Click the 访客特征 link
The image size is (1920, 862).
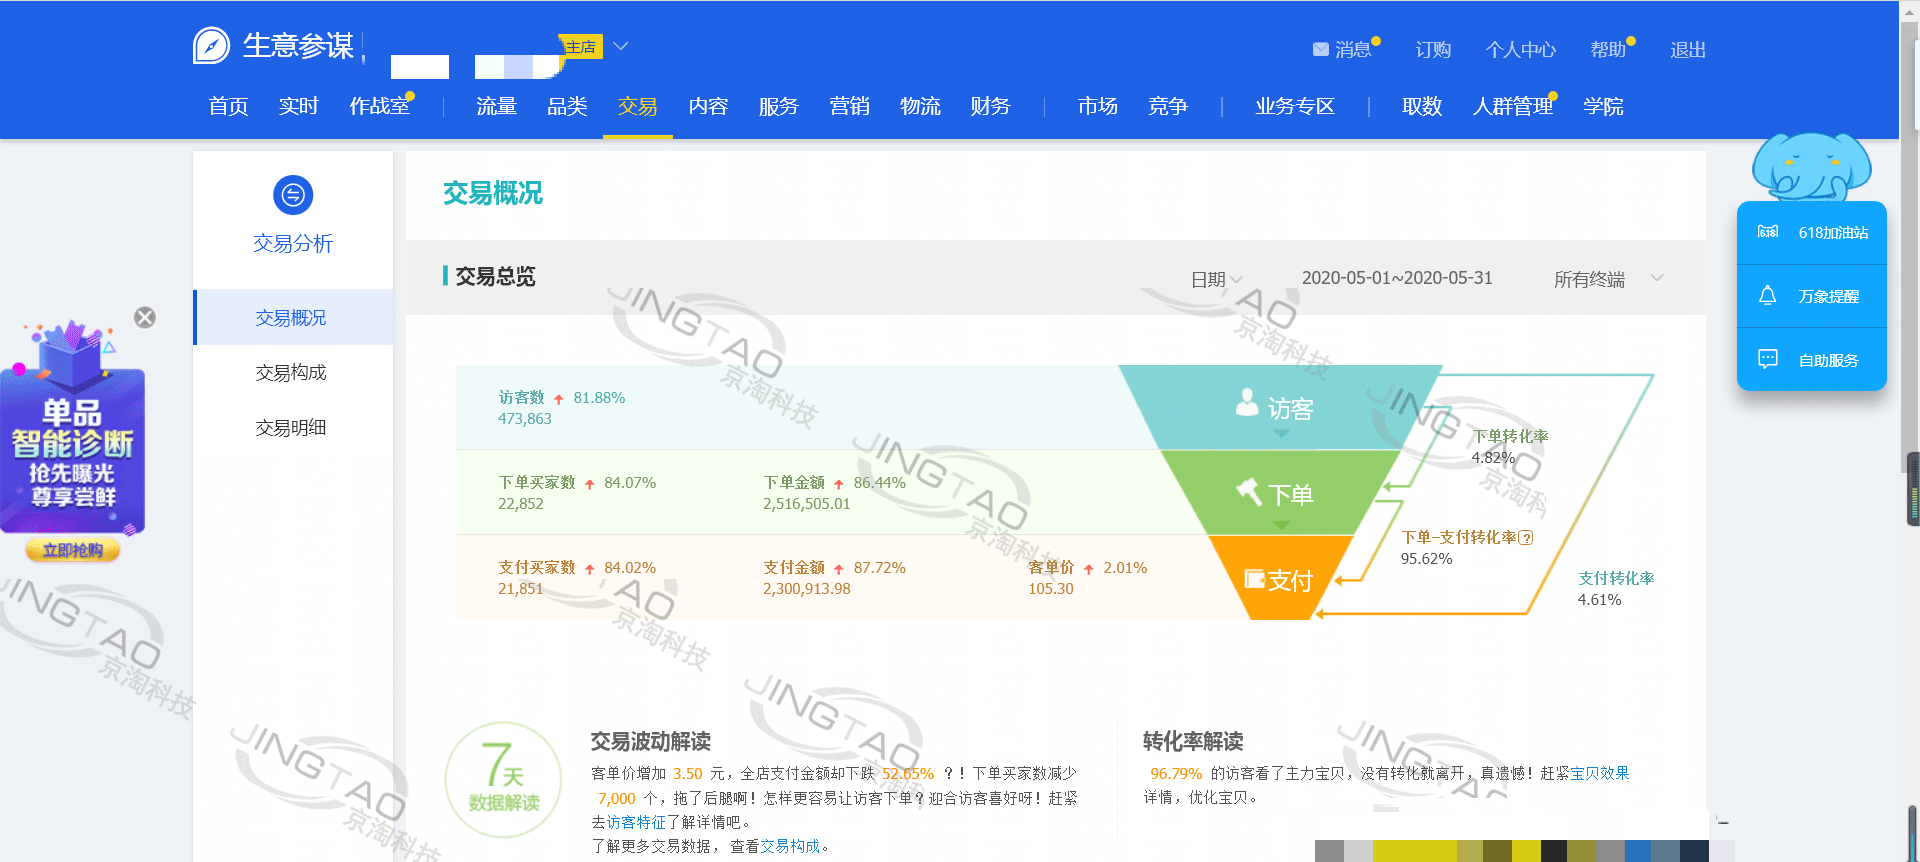[636, 822]
